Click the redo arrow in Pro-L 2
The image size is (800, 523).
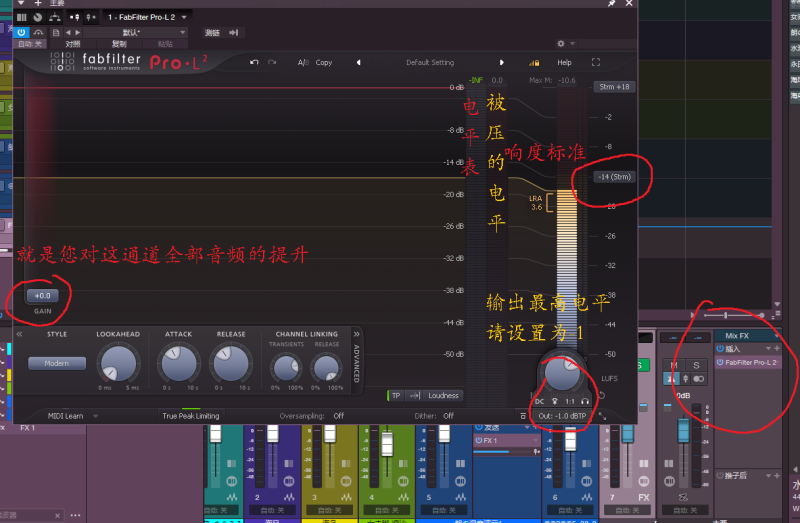pyautogui.click(x=272, y=62)
